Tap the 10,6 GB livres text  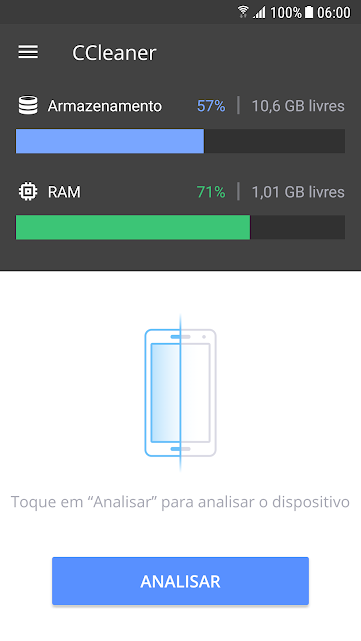[298, 106]
